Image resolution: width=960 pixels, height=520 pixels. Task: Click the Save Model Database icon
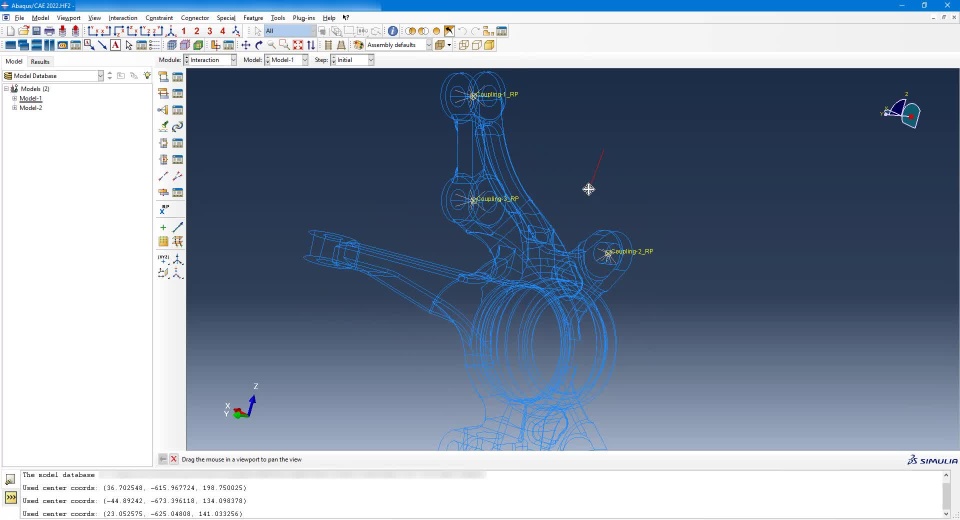click(36, 31)
